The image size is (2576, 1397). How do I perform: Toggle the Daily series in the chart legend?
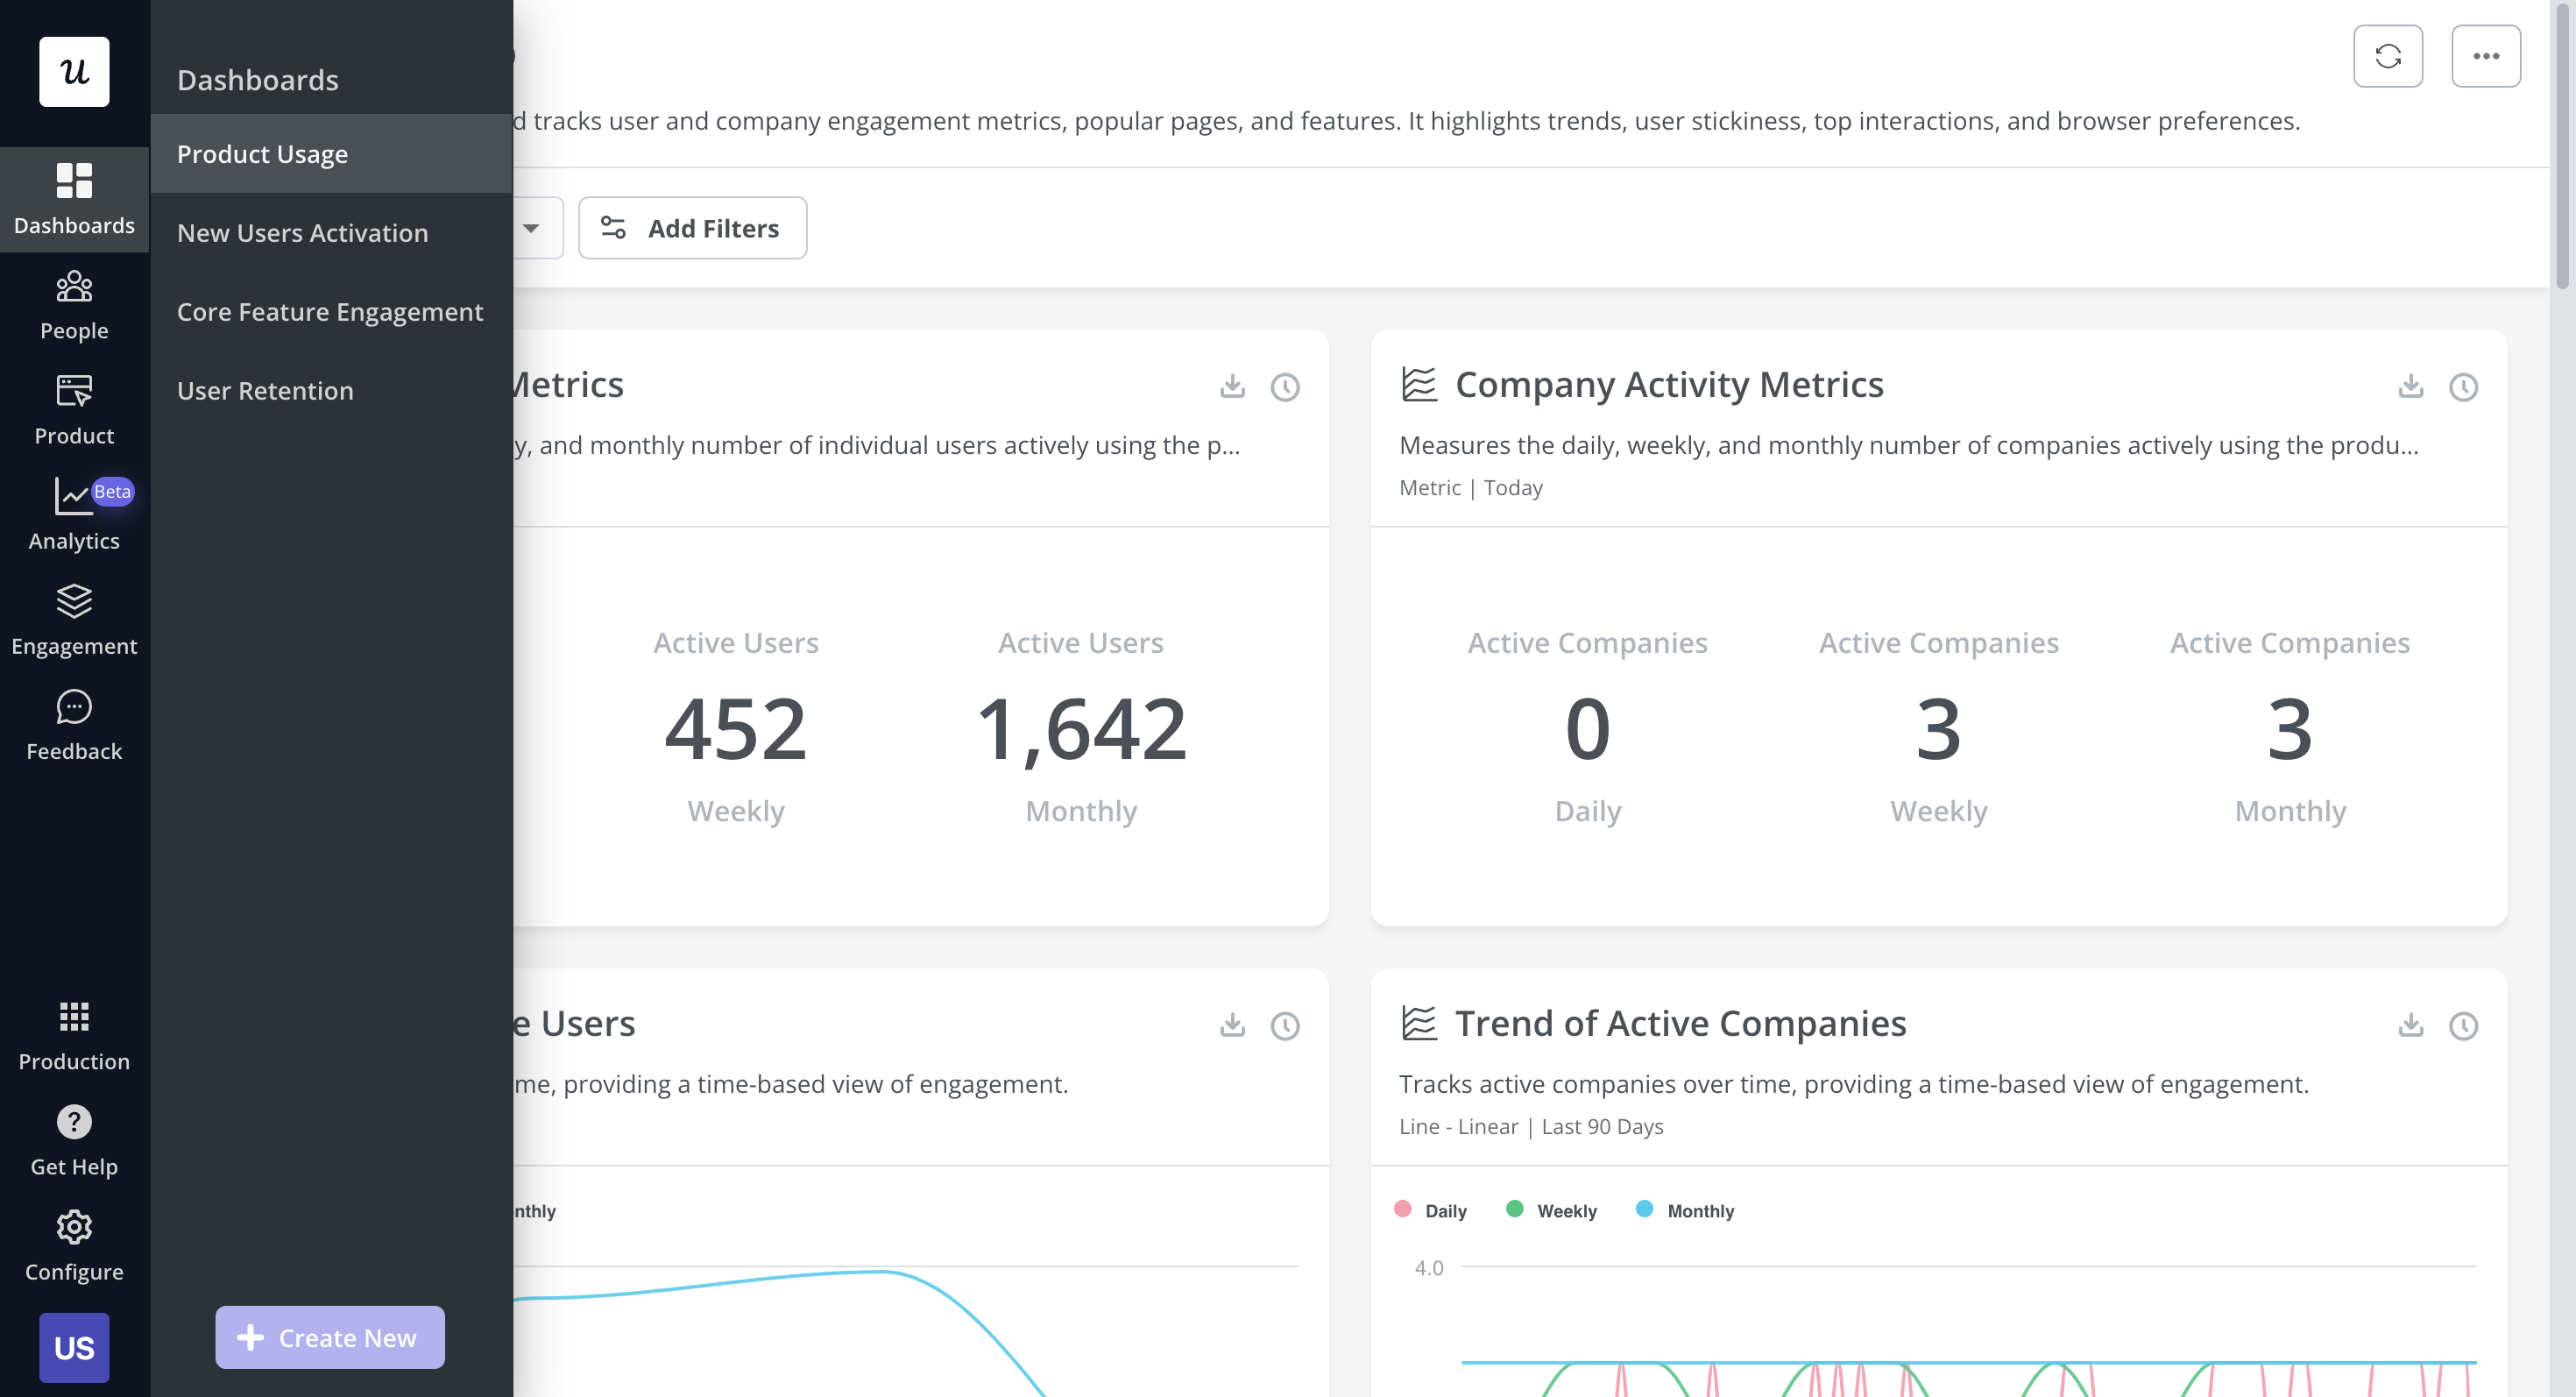click(1431, 1210)
